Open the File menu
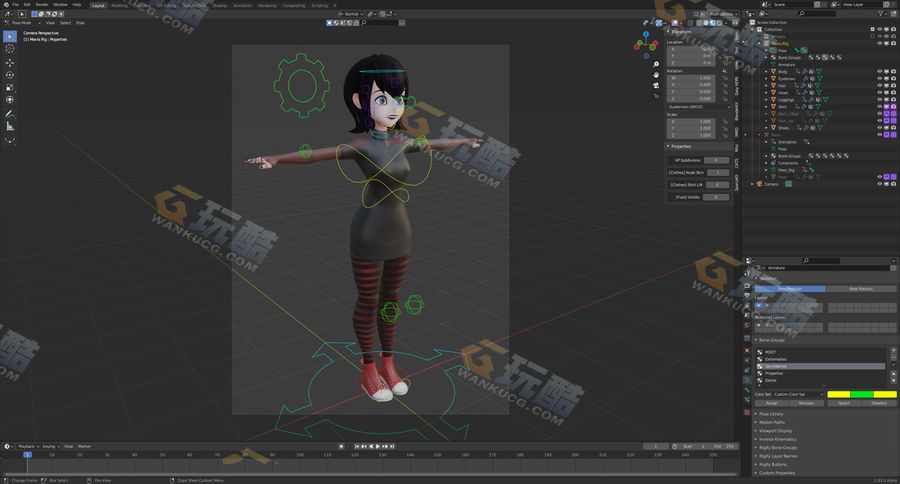The height and width of the screenshot is (484, 900). point(15,5)
